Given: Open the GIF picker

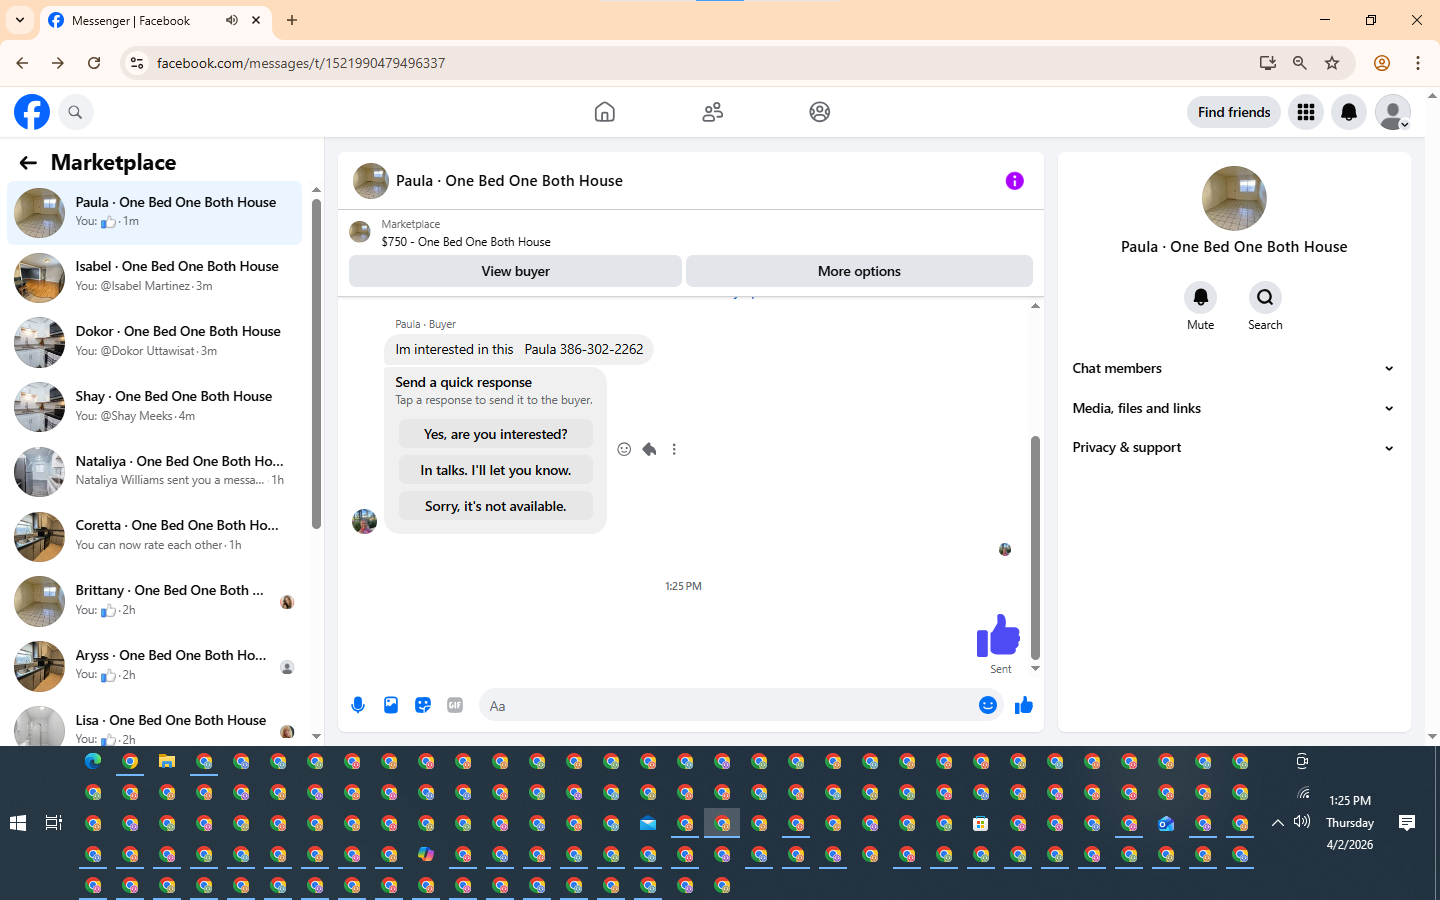Looking at the screenshot, I should coord(455,706).
